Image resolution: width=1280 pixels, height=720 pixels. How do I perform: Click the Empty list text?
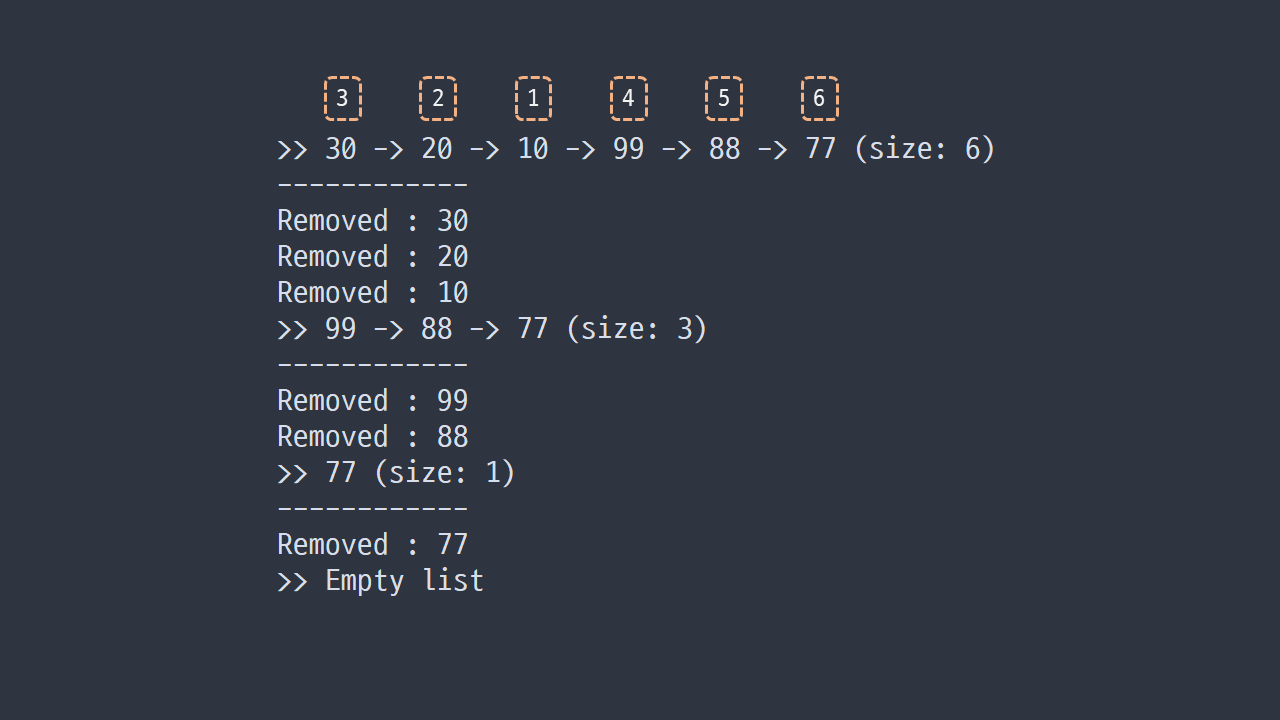coord(405,581)
